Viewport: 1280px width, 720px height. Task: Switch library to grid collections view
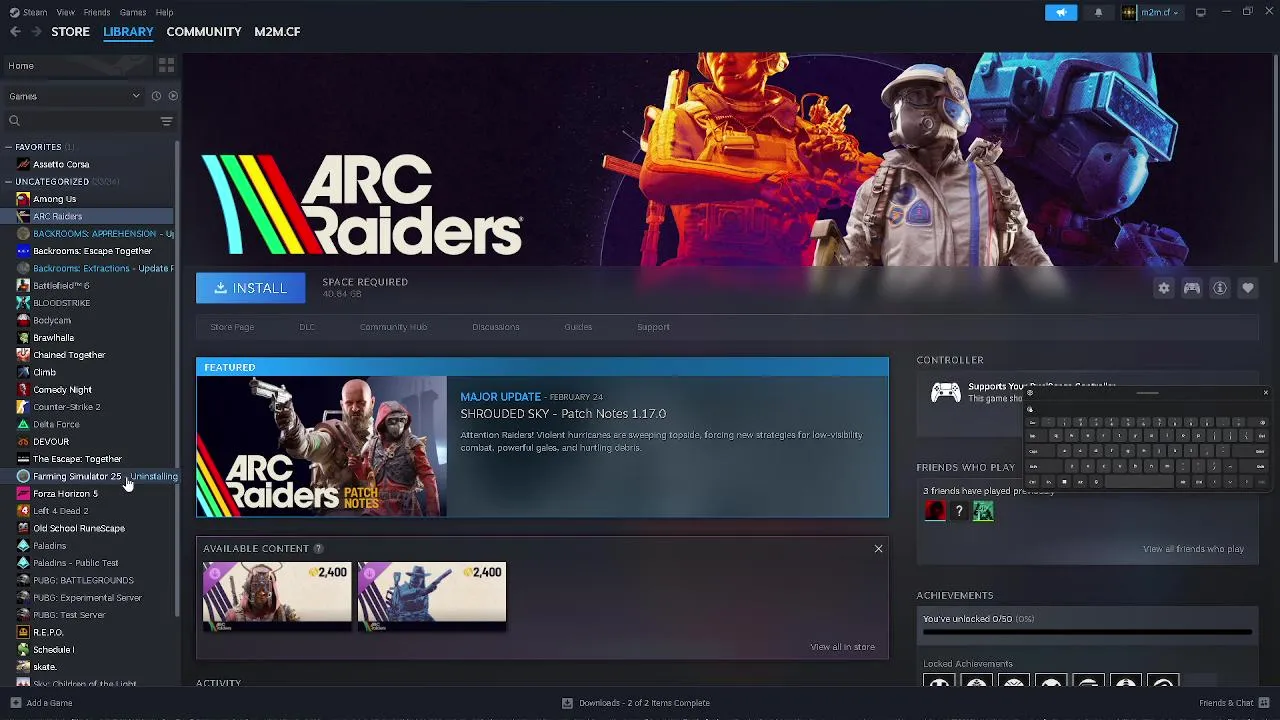click(x=166, y=65)
